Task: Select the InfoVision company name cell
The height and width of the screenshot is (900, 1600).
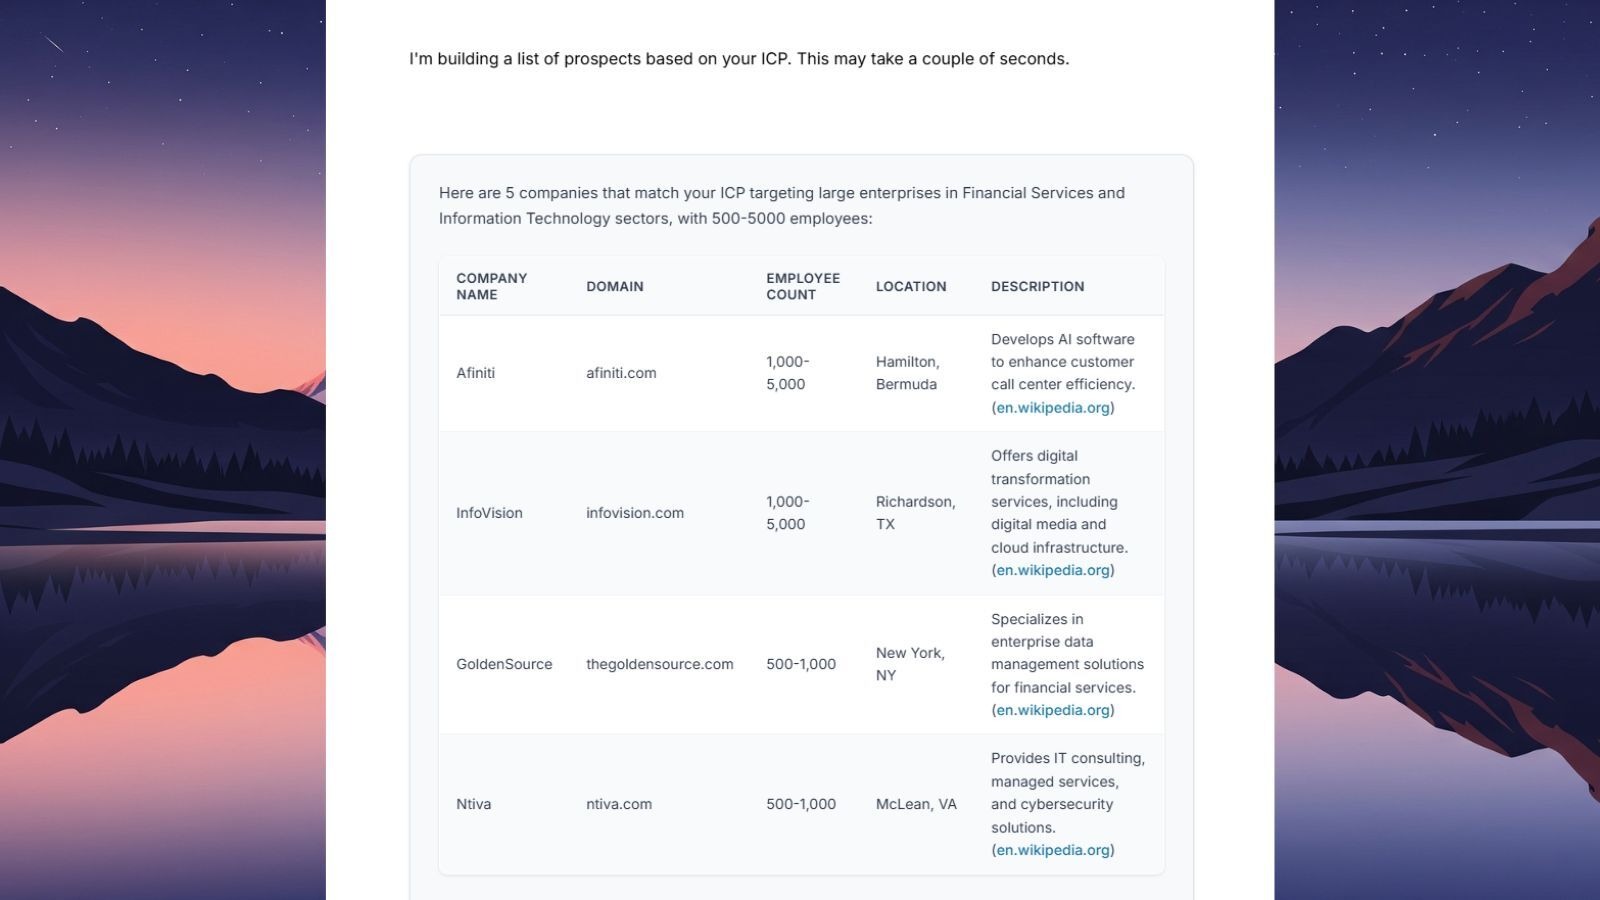Action: (489, 513)
